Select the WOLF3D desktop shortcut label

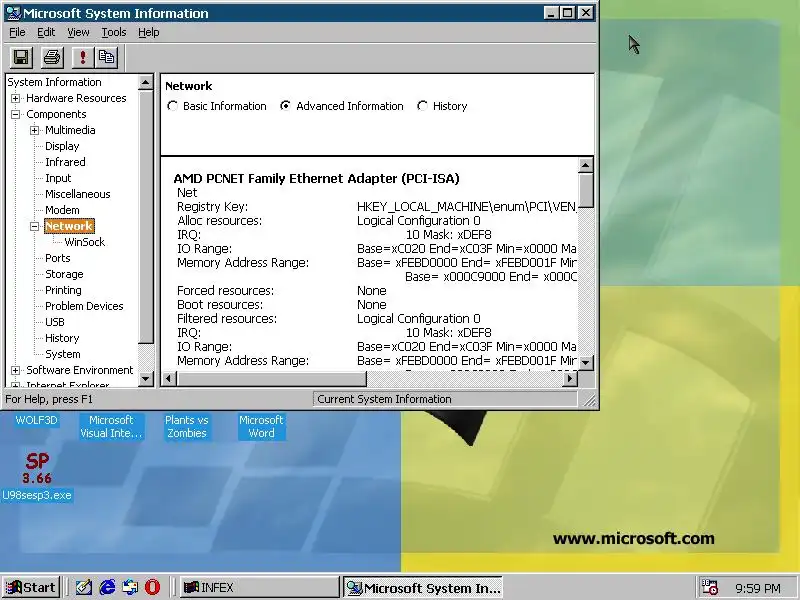(x=36, y=420)
